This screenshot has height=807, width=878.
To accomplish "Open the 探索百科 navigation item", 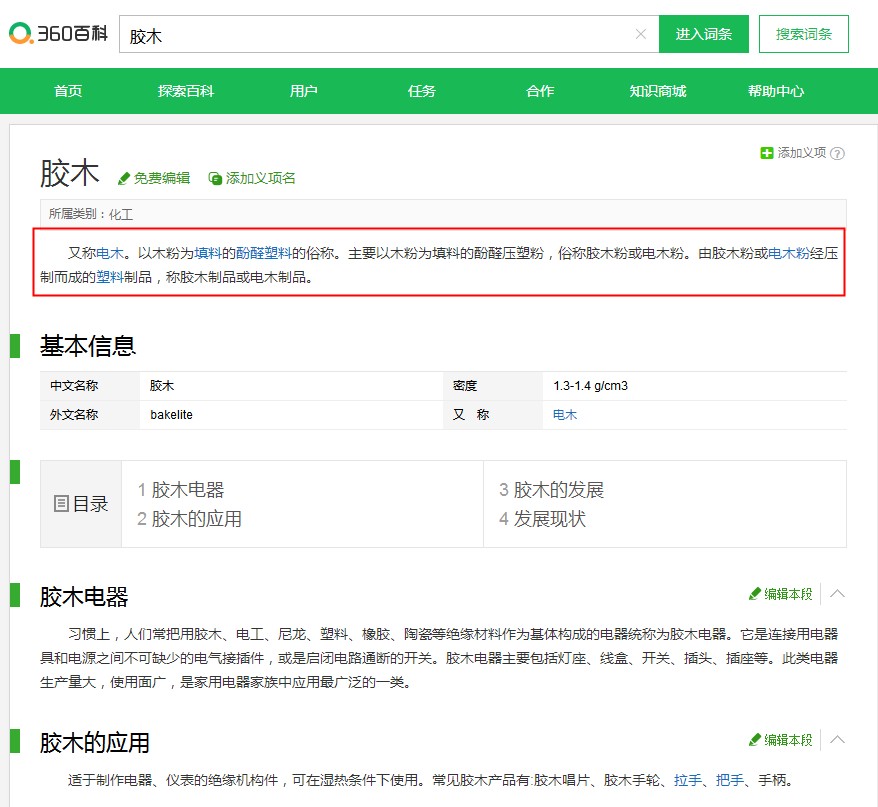I will click(x=186, y=91).
